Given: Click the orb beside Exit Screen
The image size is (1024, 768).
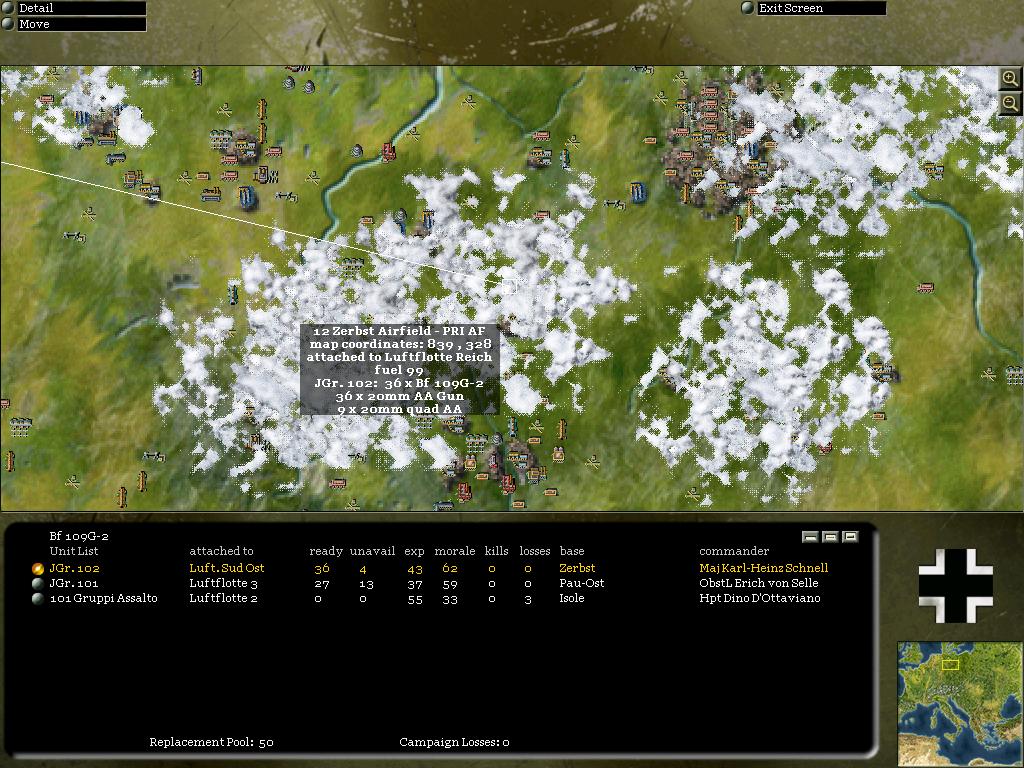Looking at the screenshot, I should pyautogui.click(x=748, y=8).
